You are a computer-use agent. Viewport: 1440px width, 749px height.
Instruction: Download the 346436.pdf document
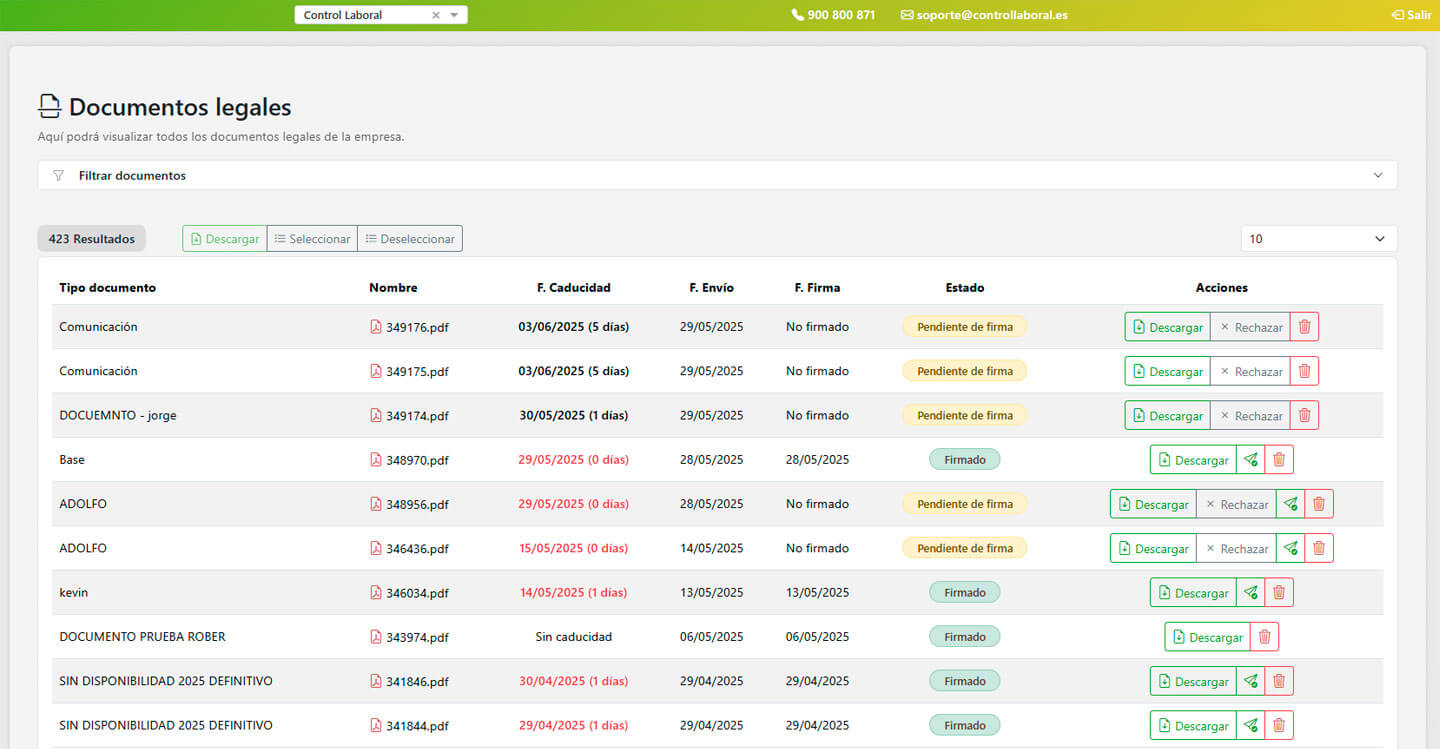[x=1153, y=548]
